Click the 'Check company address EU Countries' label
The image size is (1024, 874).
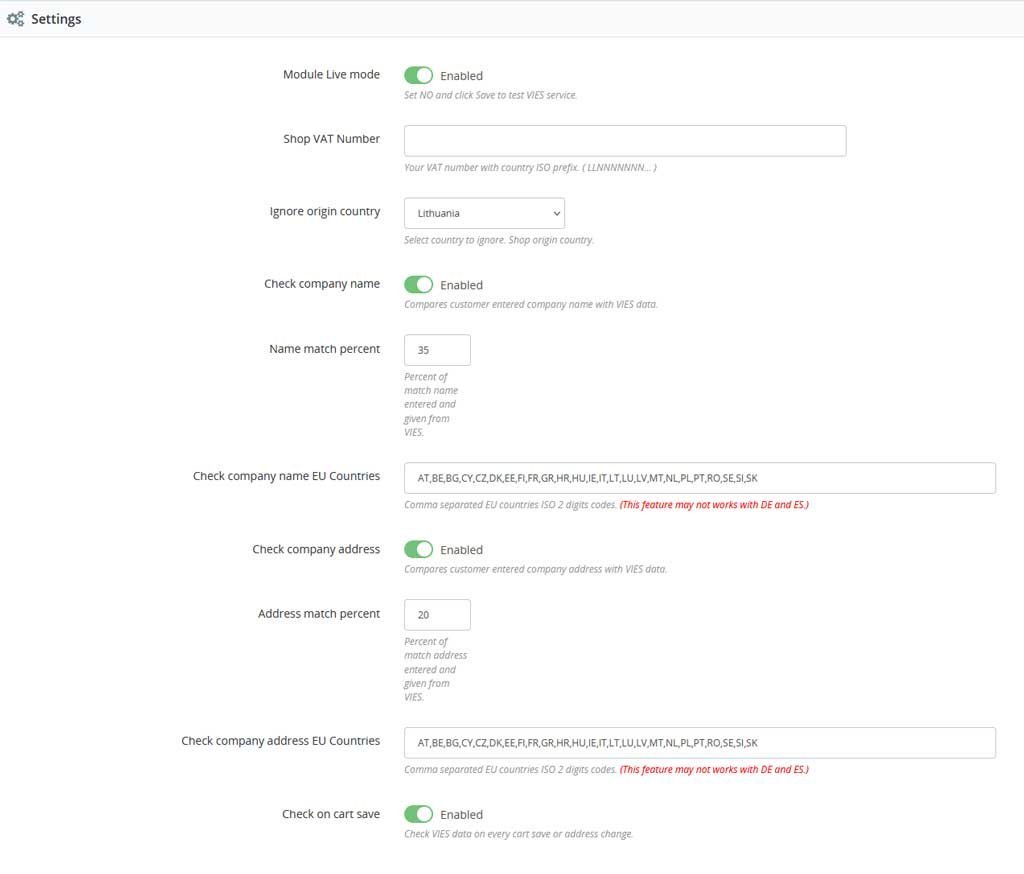click(x=280, y=741)
